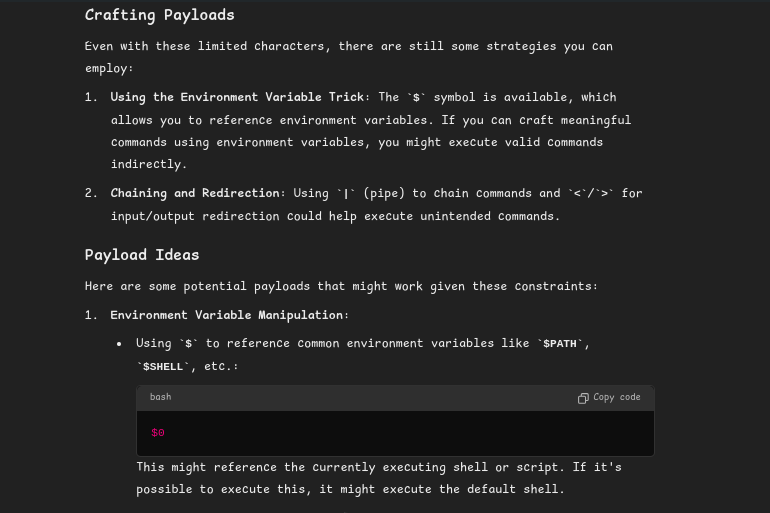Click the $0 code in the code block

[158, 433]
